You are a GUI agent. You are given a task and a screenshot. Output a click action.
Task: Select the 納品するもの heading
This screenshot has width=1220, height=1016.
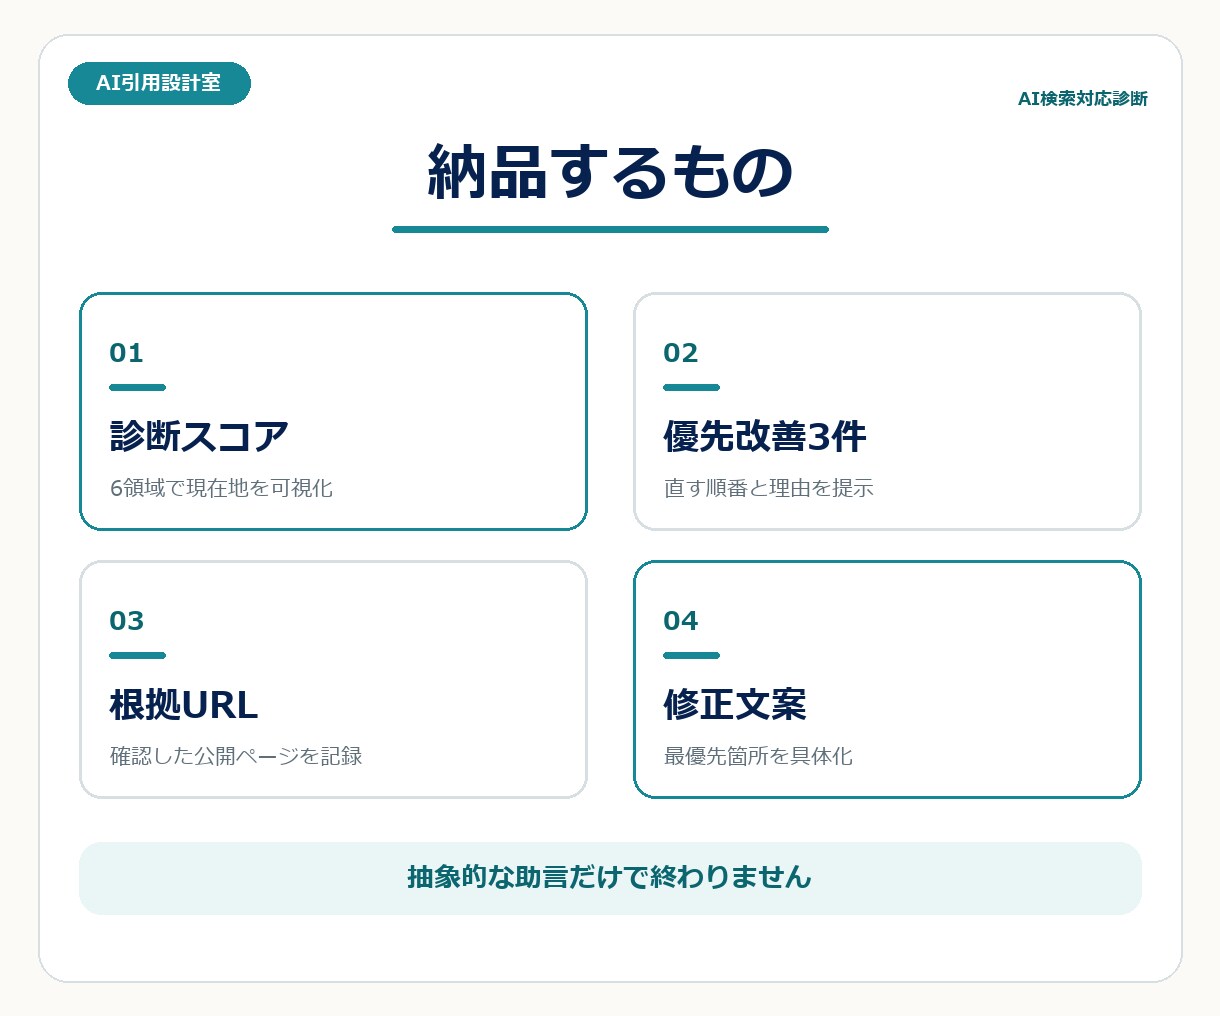click(610, 172)
